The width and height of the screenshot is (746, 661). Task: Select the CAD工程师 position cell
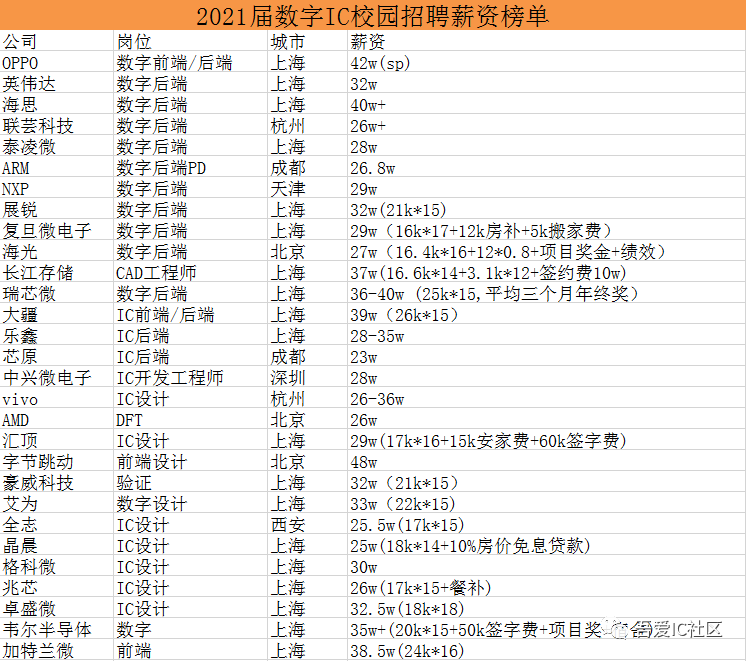[190, 272]
